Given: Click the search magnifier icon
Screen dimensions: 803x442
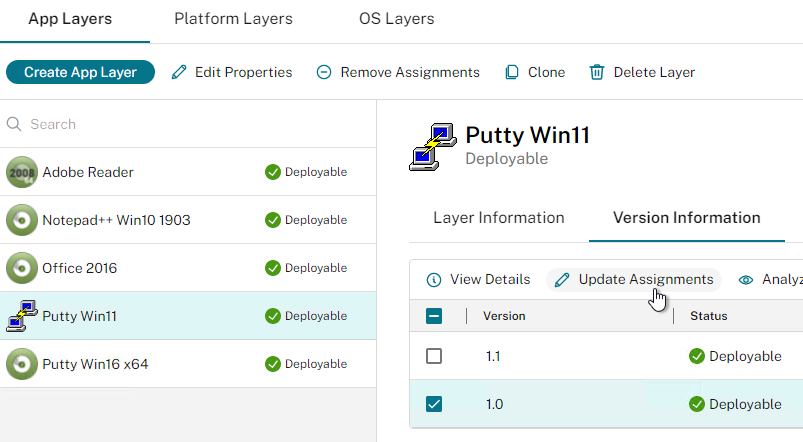Looking at the screenshot, I should click(x=14, y=124).
